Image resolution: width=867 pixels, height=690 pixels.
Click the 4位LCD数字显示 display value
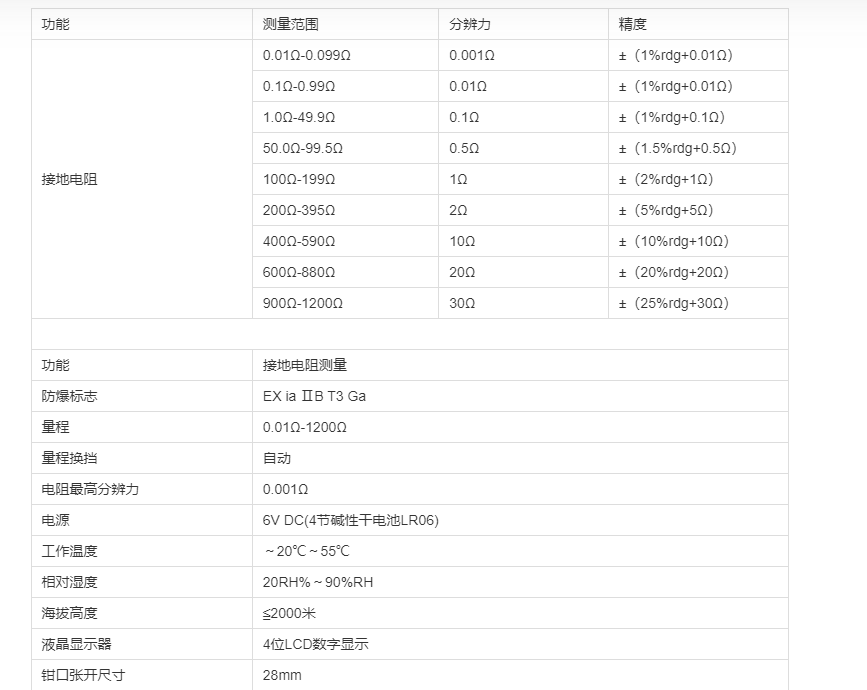pos(315,645)
